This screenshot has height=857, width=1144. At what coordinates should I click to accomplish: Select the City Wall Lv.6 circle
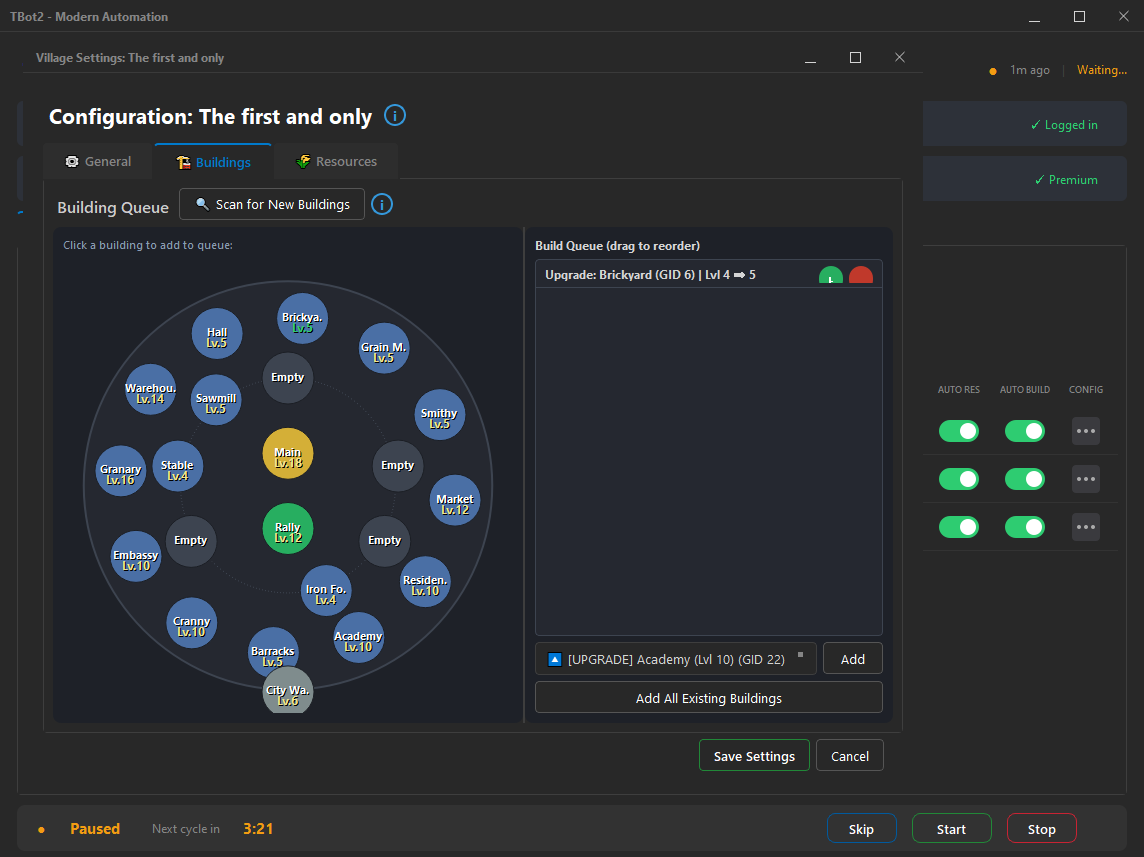[x=288, y=692]
